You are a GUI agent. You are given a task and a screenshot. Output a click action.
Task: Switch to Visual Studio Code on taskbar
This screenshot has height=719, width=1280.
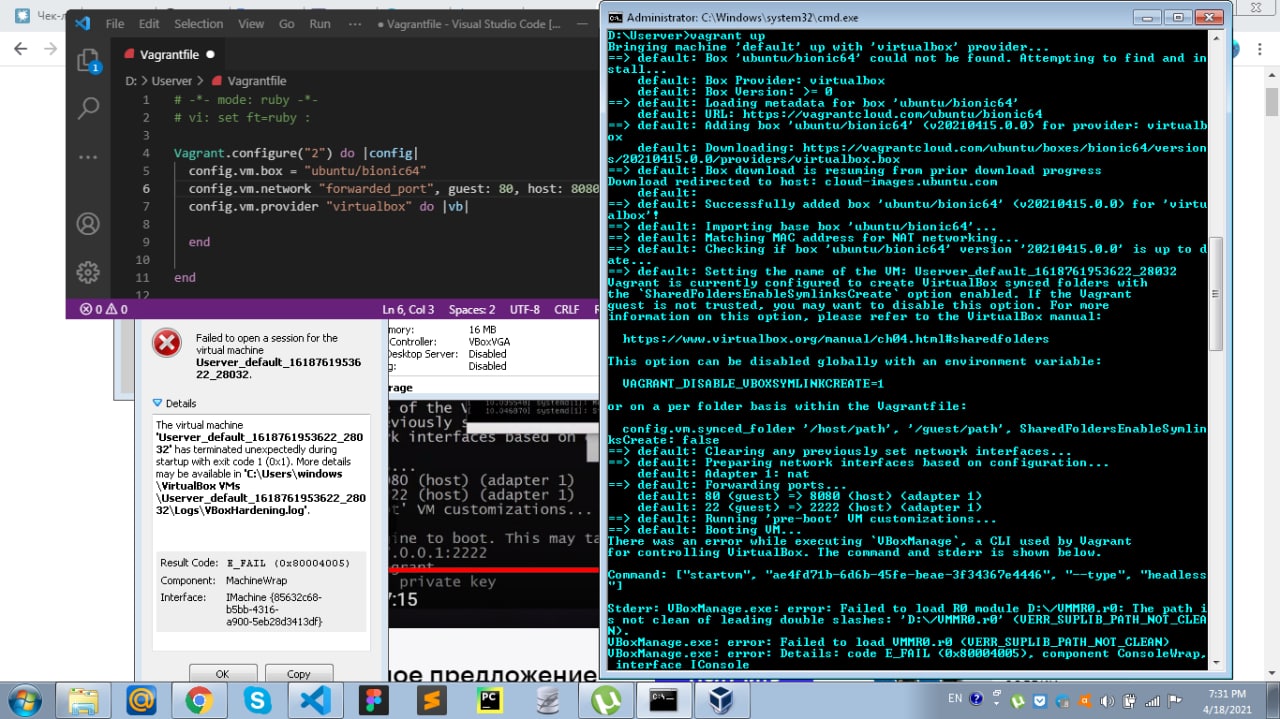tap(316, 699)
